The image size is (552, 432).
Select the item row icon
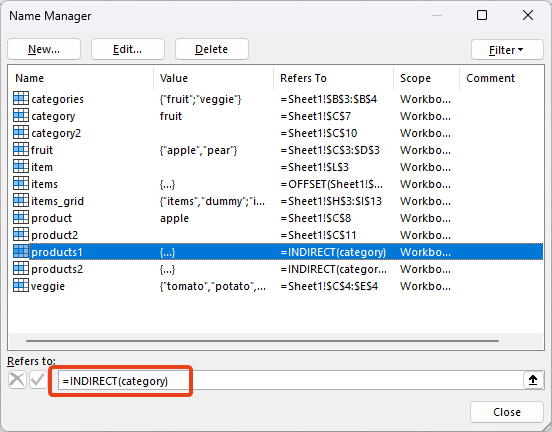(x=21, y=166)
